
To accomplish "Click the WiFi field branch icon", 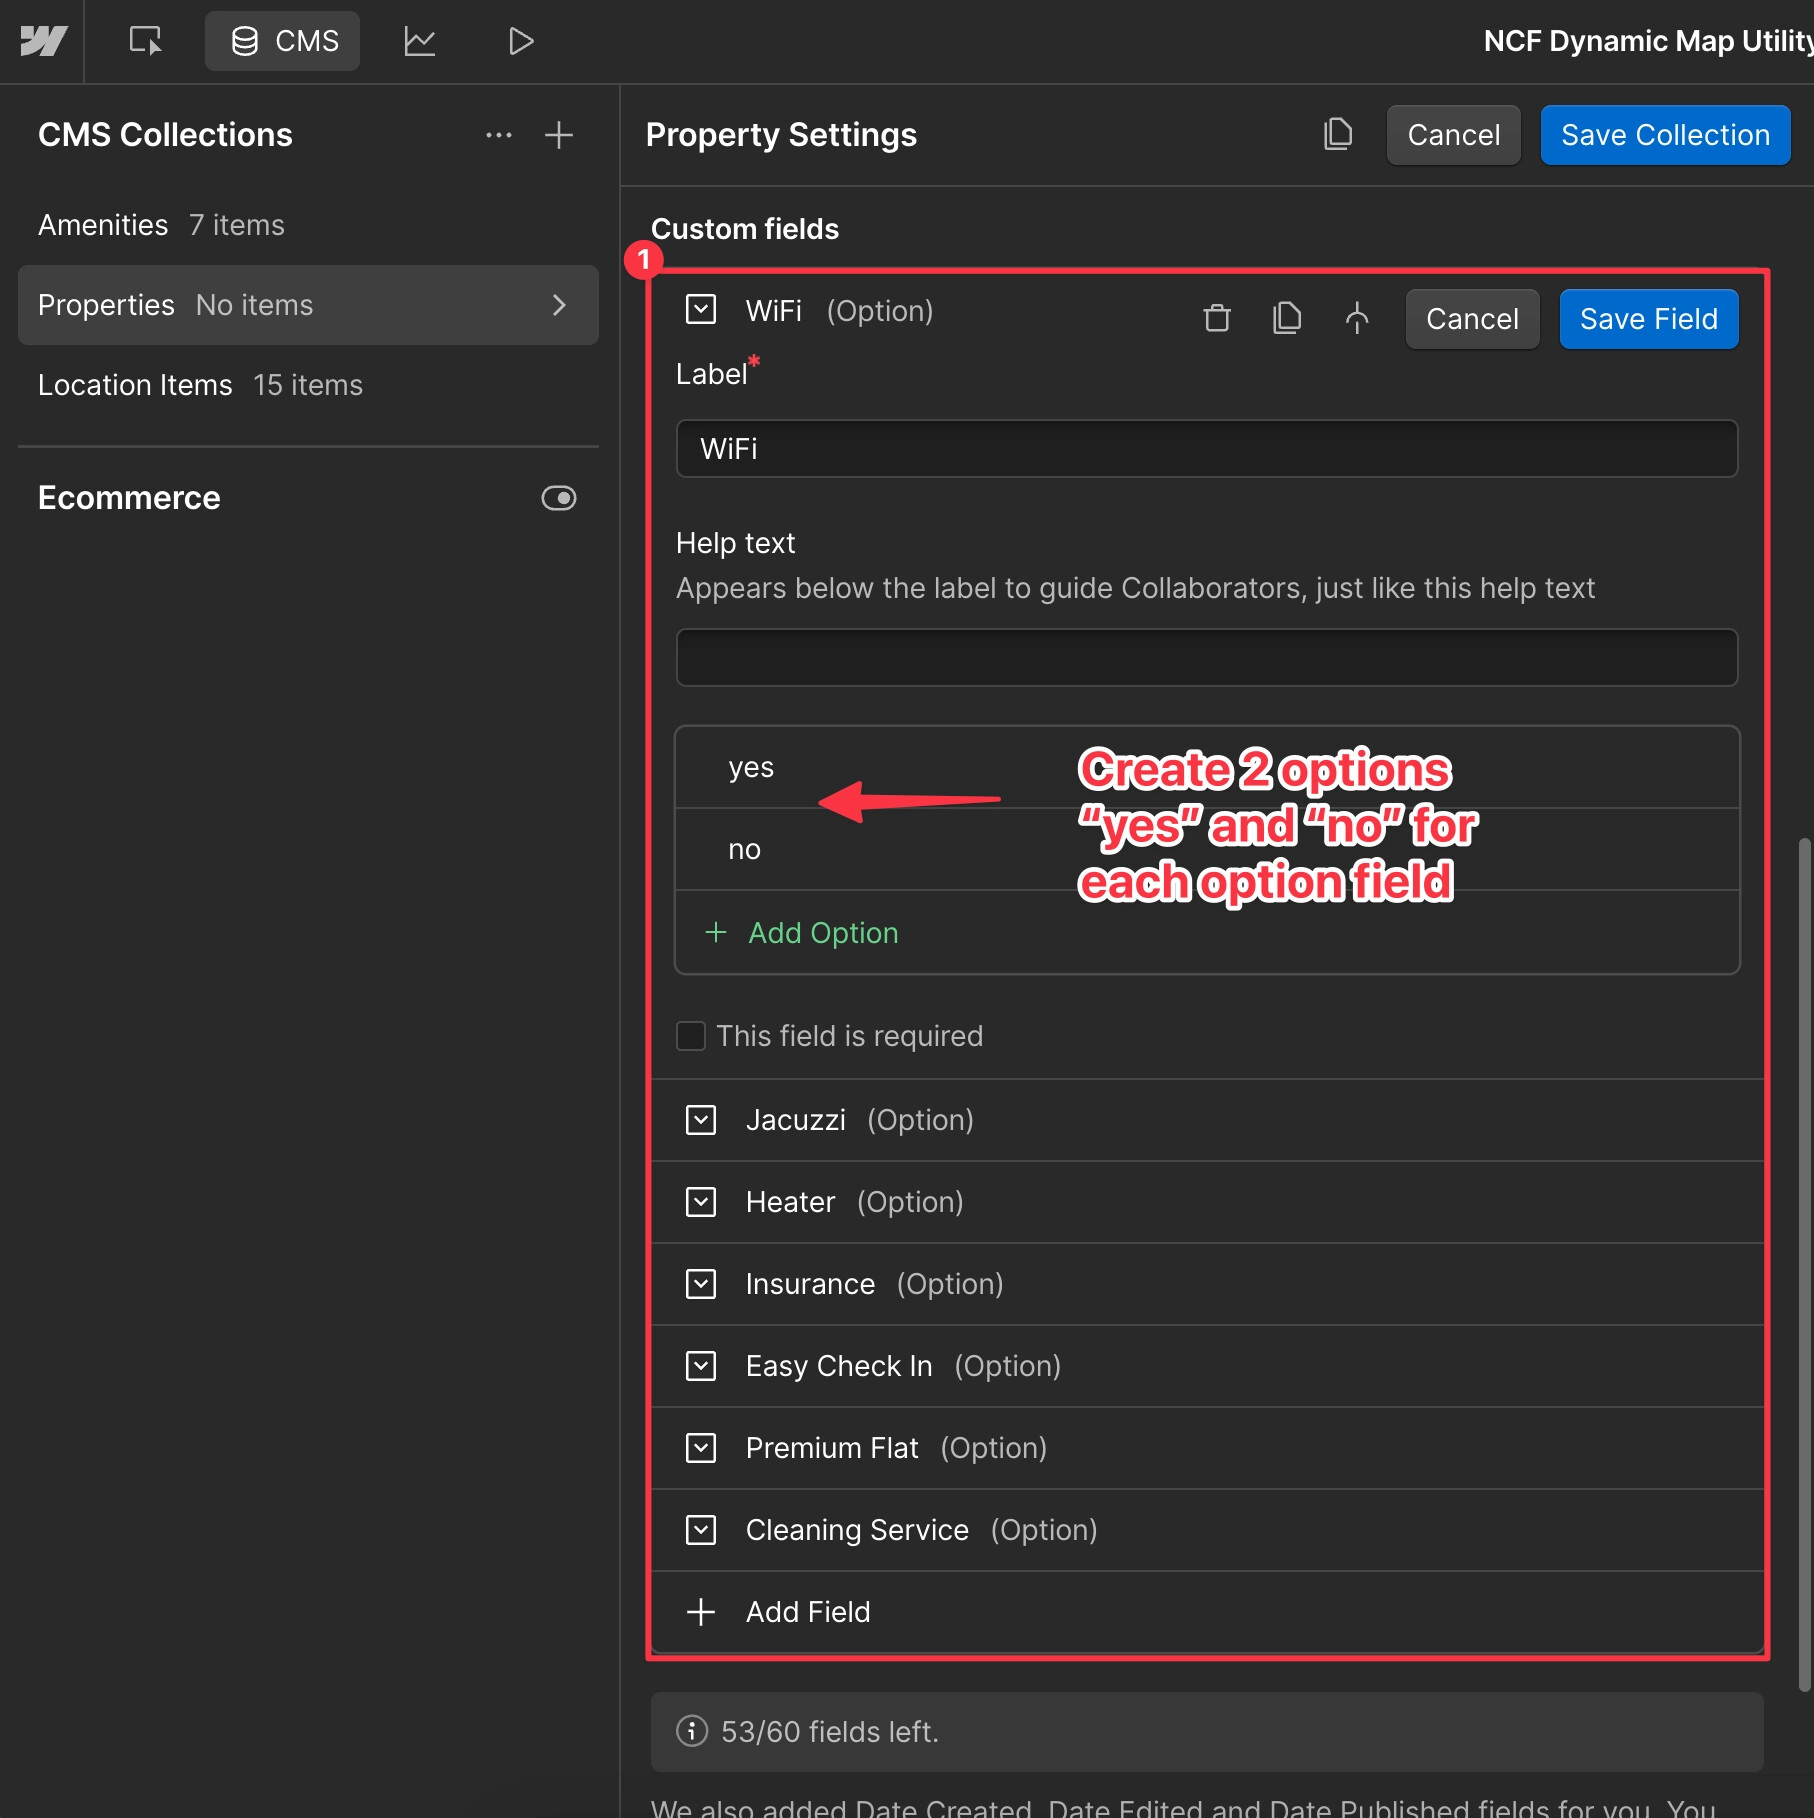I will point(1357,318).
